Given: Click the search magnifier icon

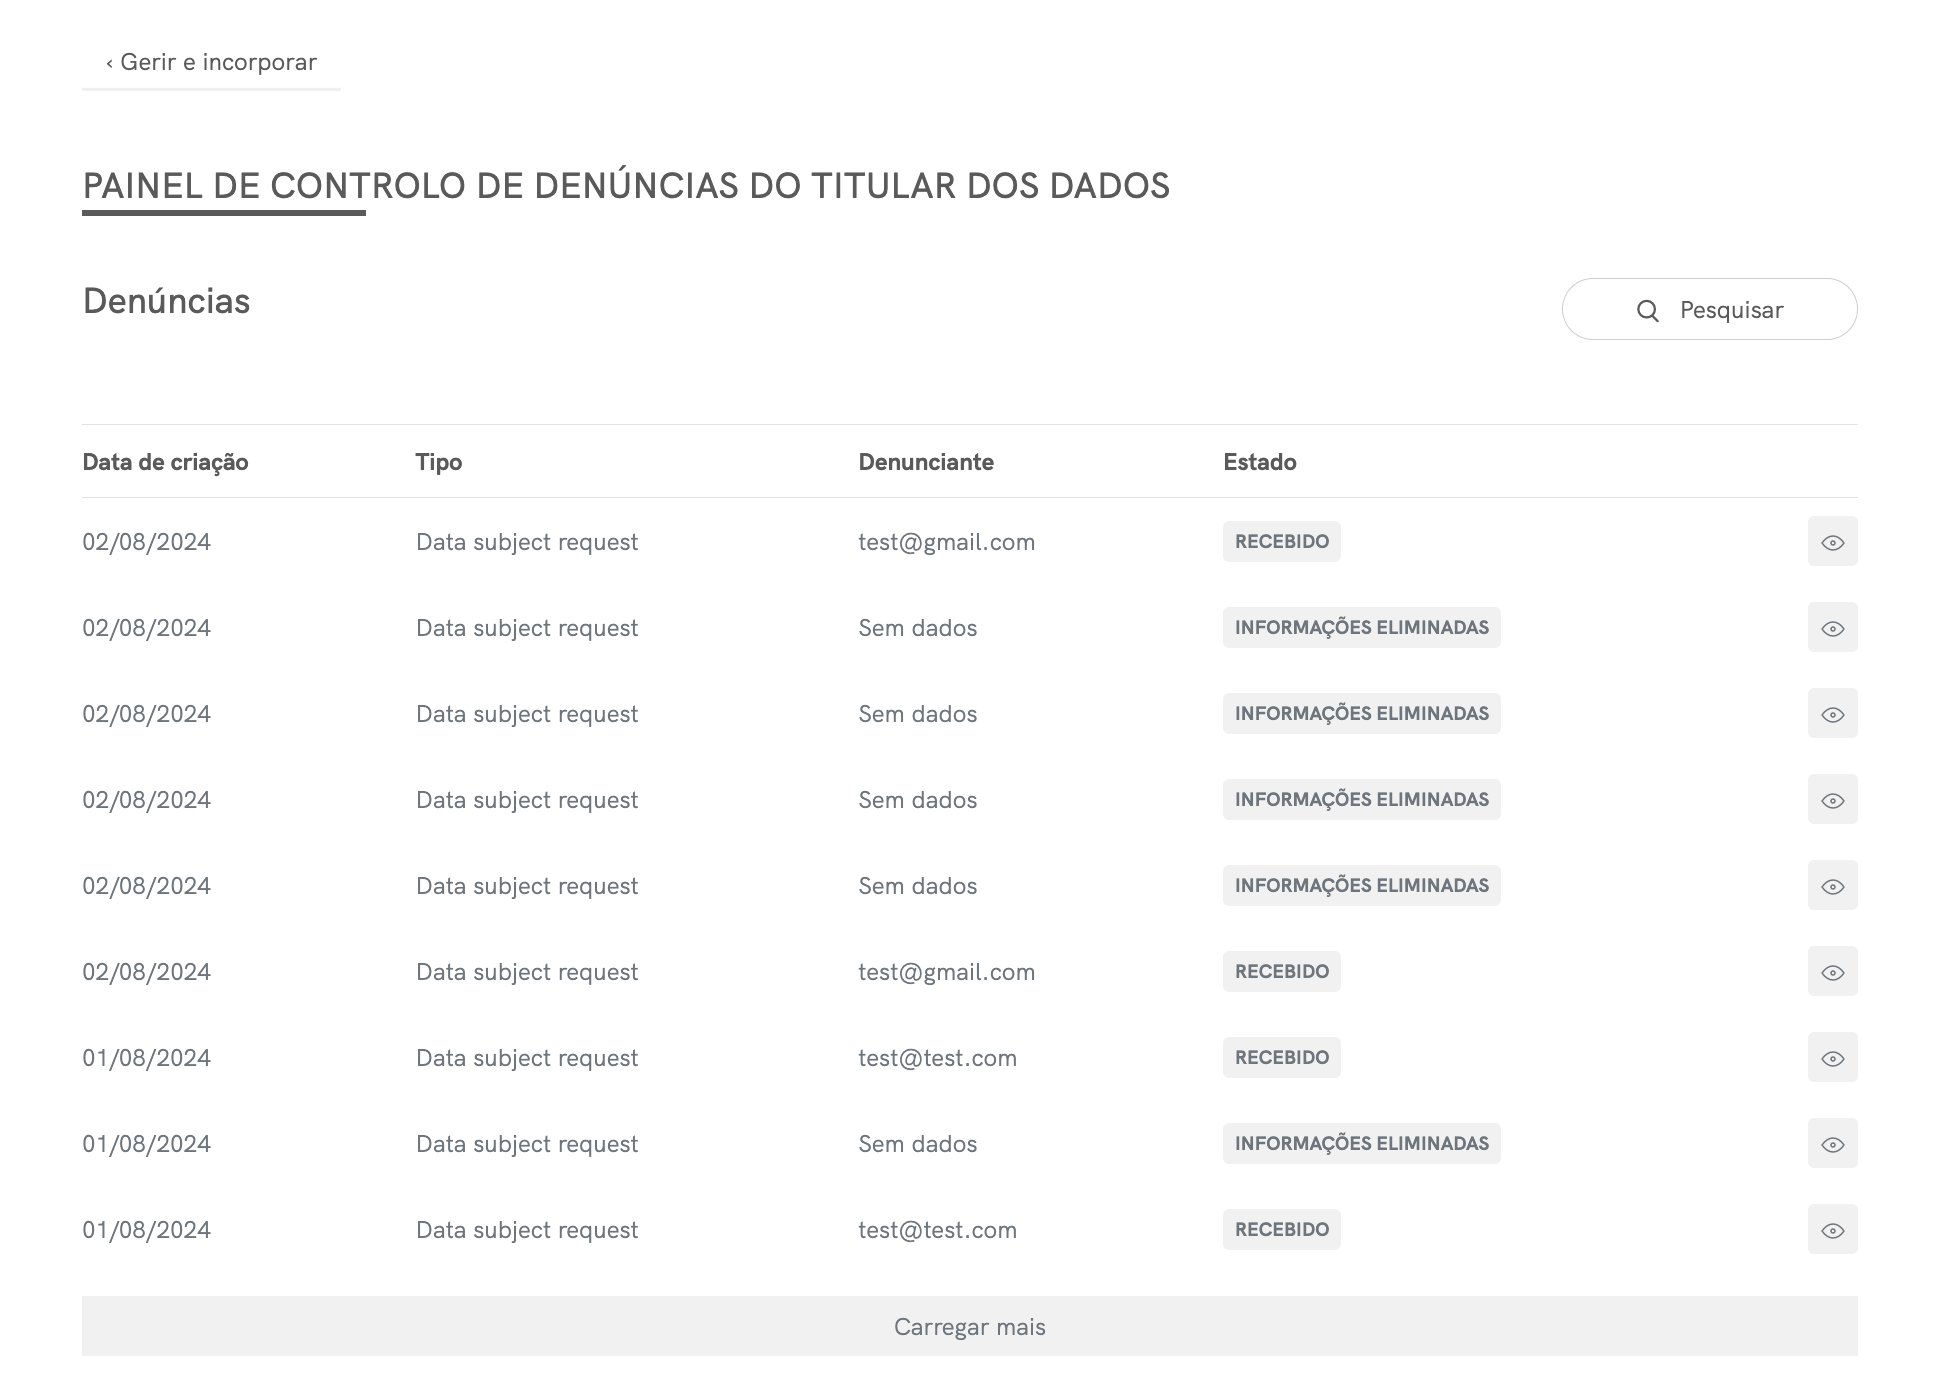Looking at the screenshot, I should point(1647,311).
